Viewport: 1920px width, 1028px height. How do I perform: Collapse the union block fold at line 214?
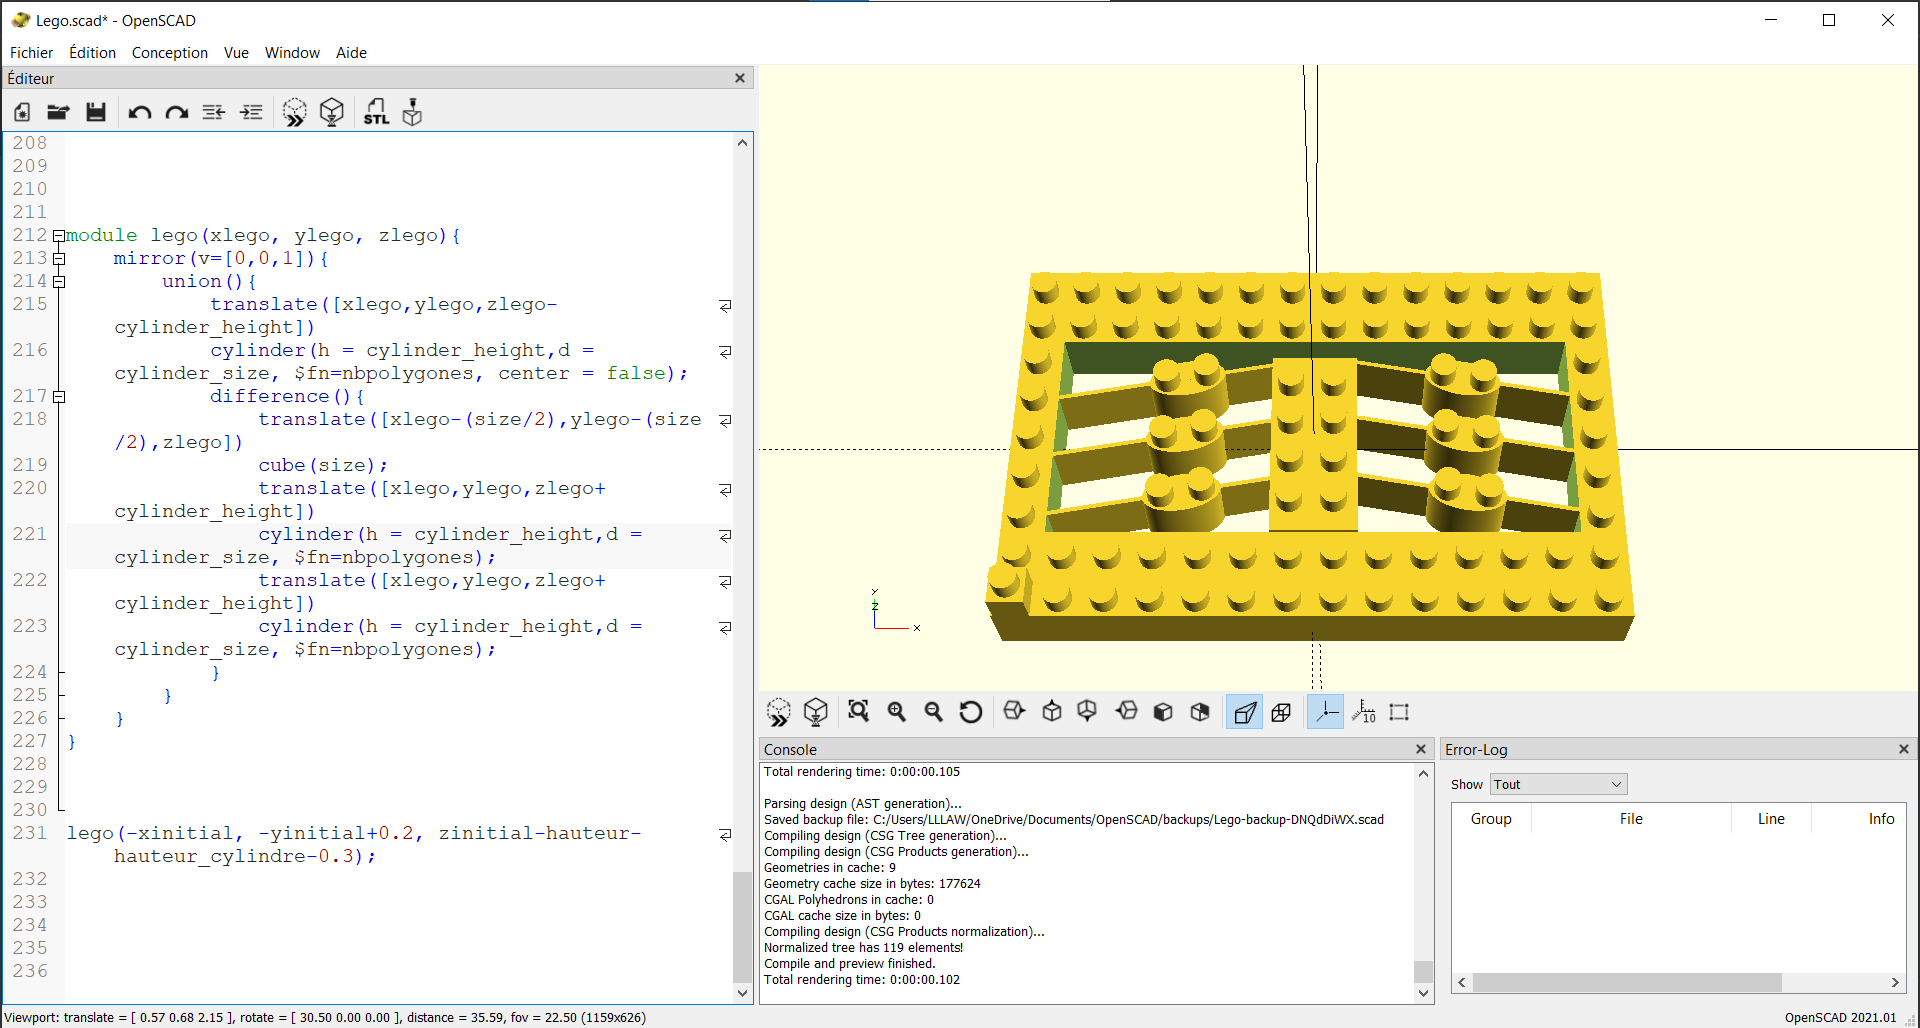pos(59,282)
